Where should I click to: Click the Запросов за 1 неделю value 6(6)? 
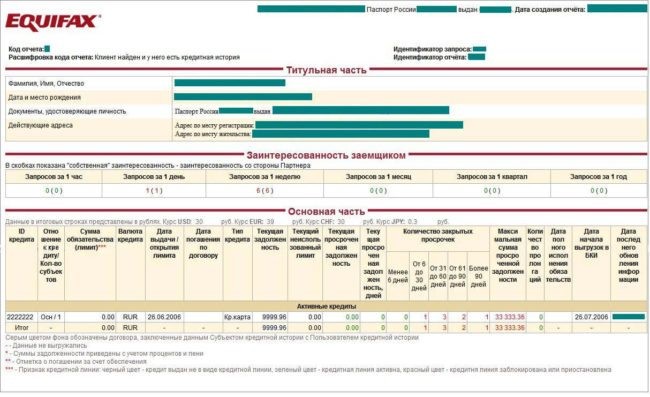pos(264,191)
